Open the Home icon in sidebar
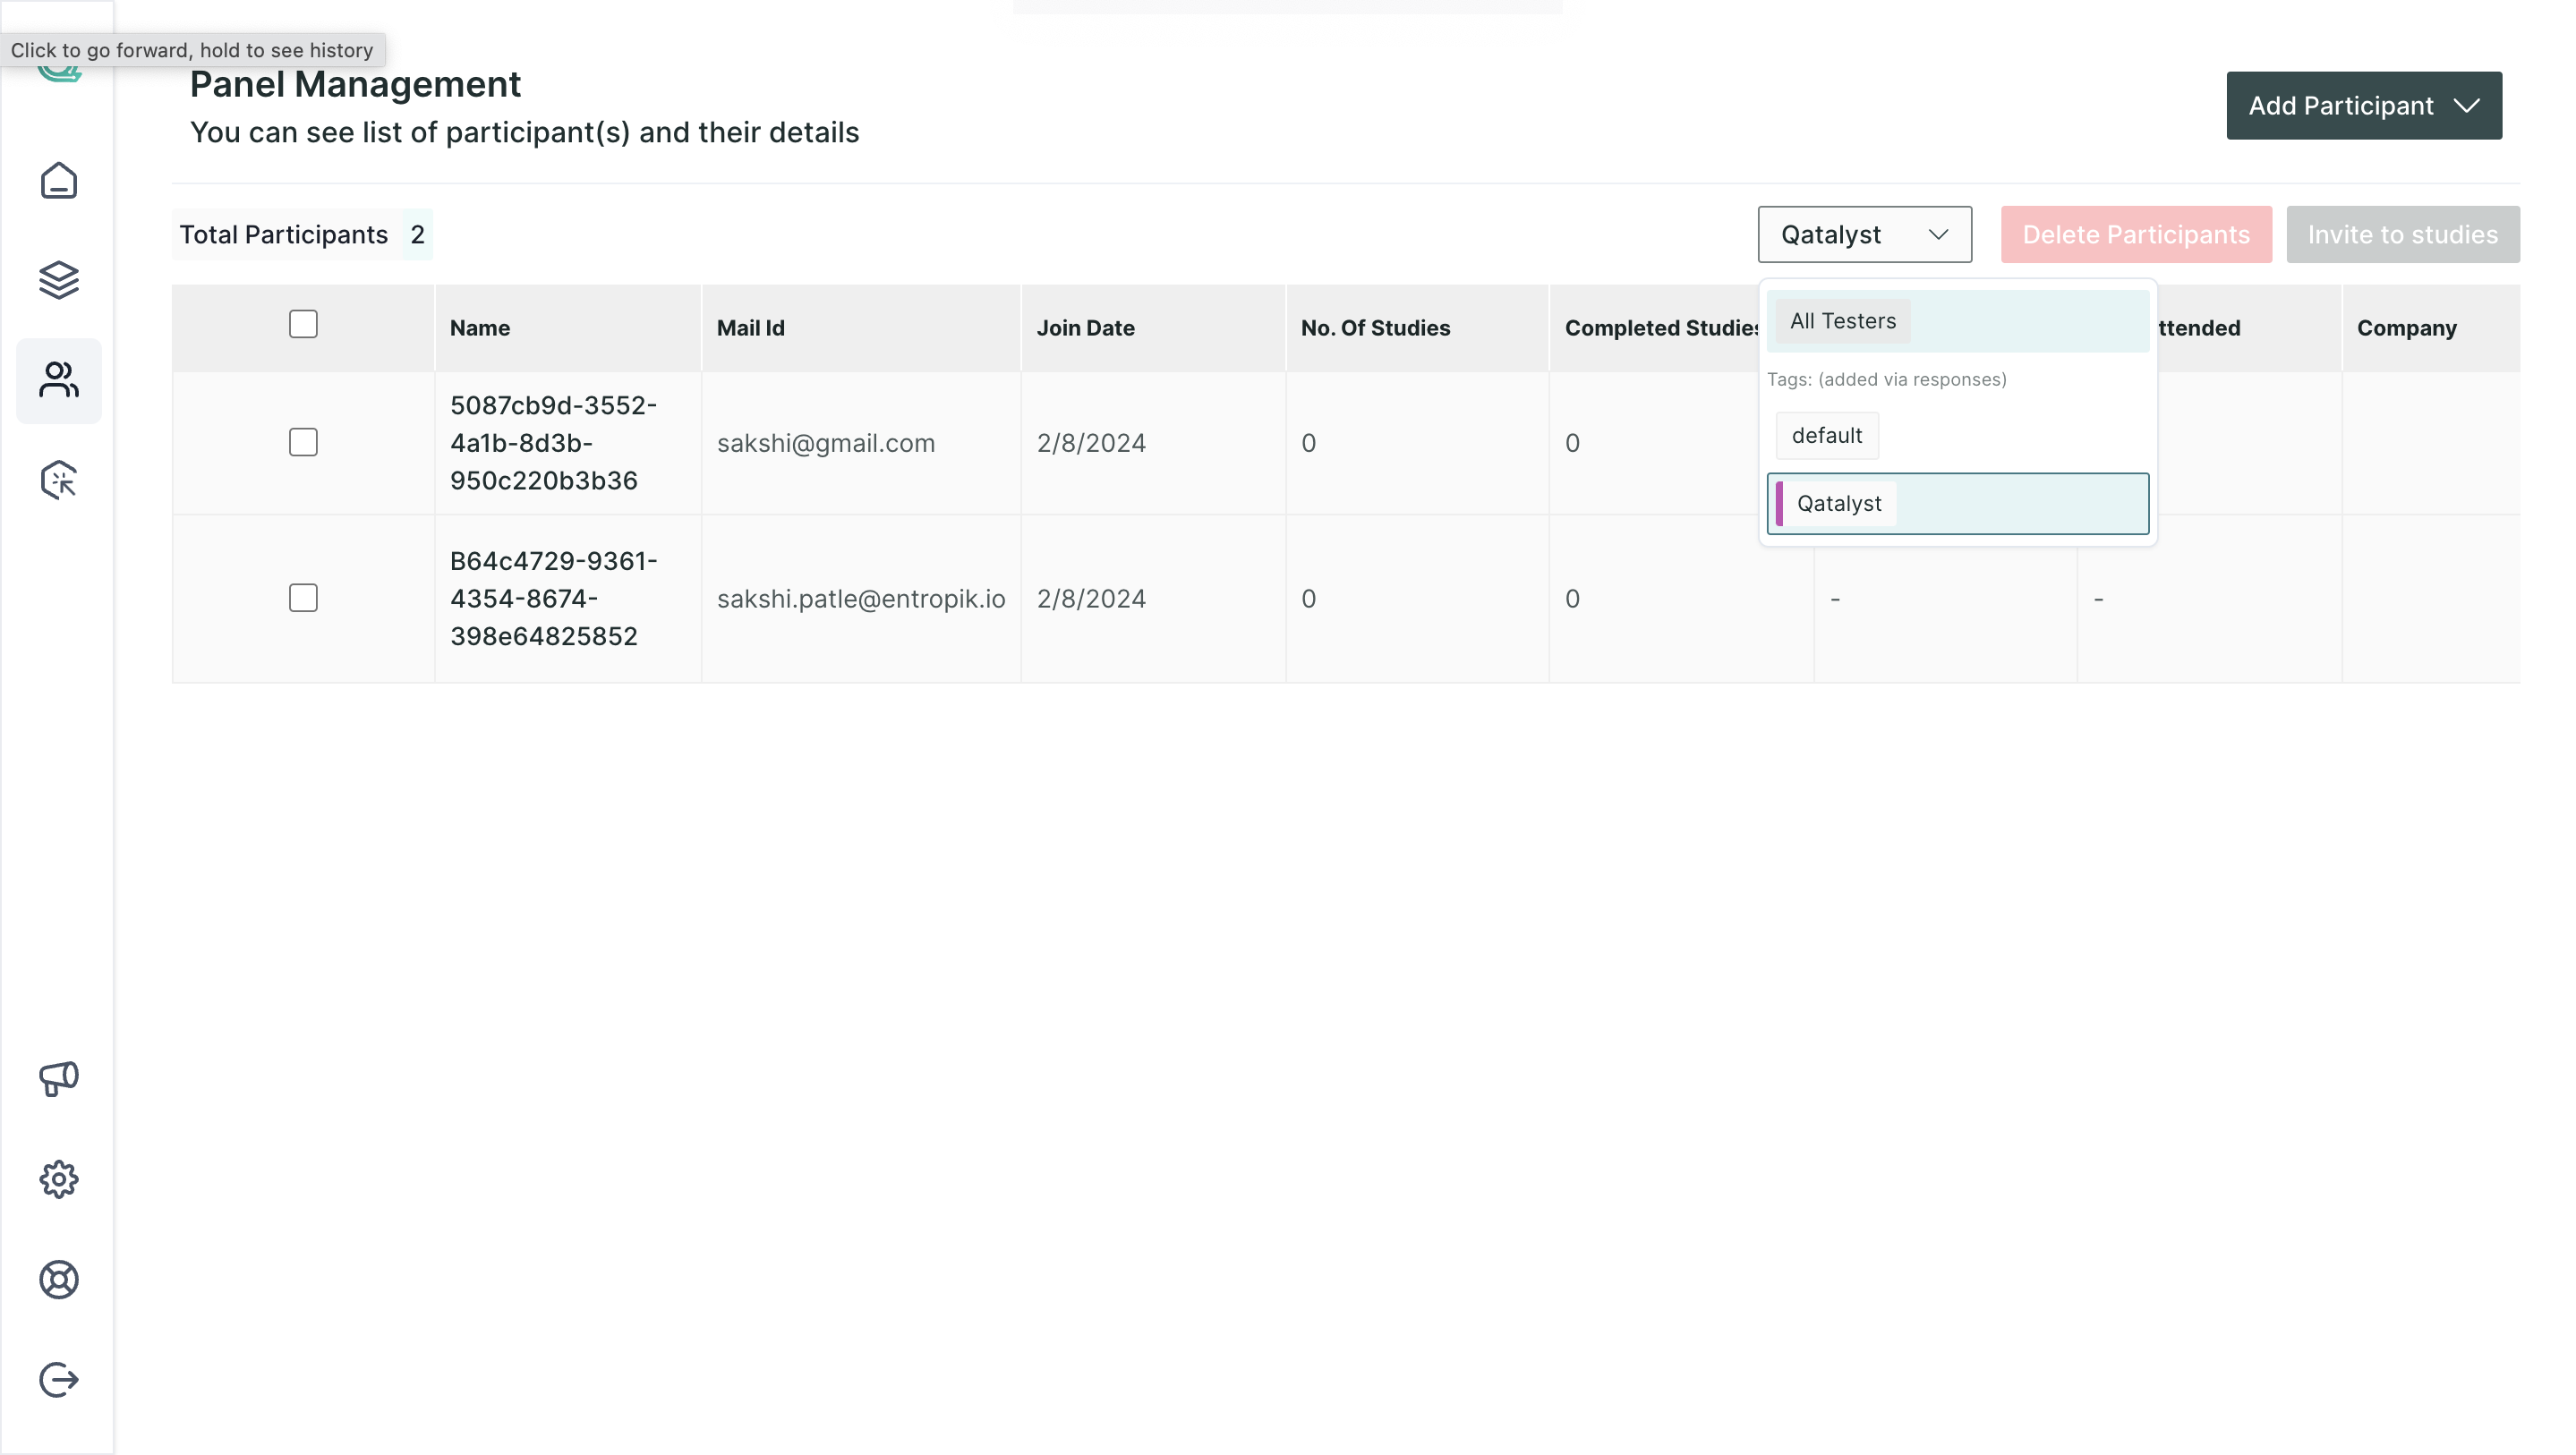2576x1455 pixels. coord(59,181)
